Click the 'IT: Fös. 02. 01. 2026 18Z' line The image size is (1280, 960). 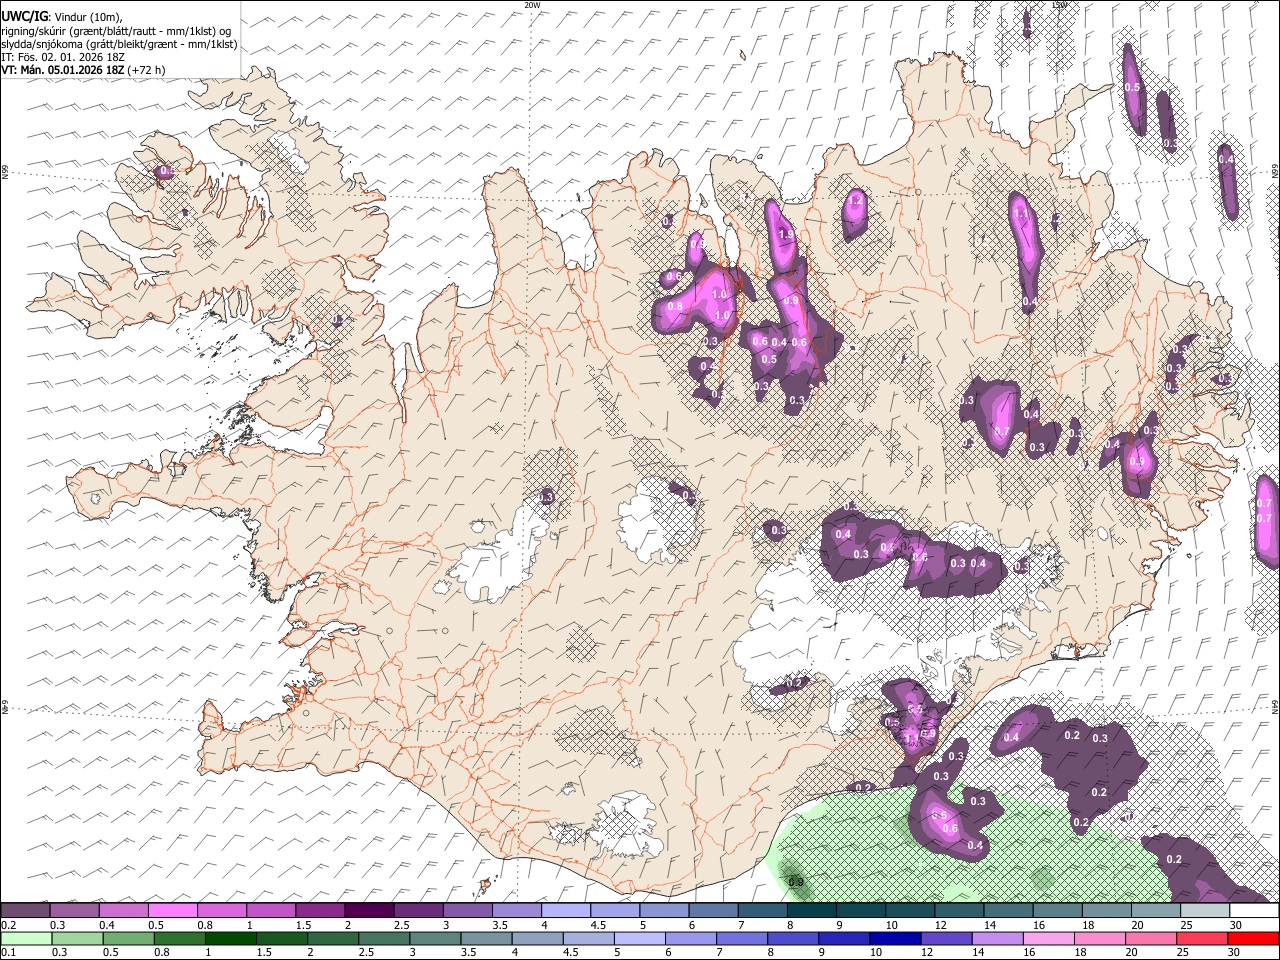tap(63, 57)
